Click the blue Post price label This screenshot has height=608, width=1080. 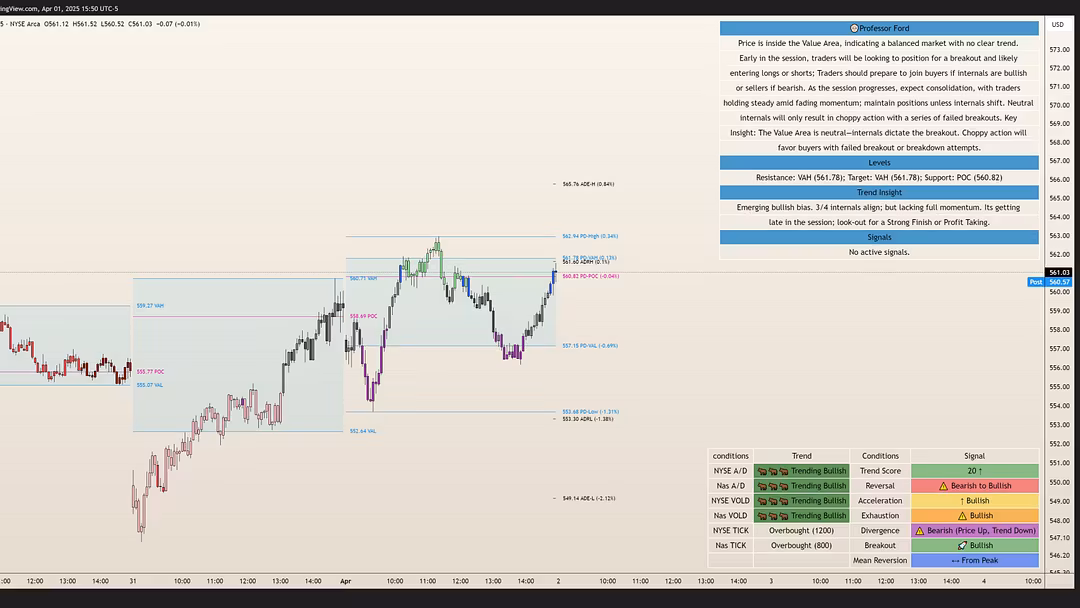(1036, 282)
